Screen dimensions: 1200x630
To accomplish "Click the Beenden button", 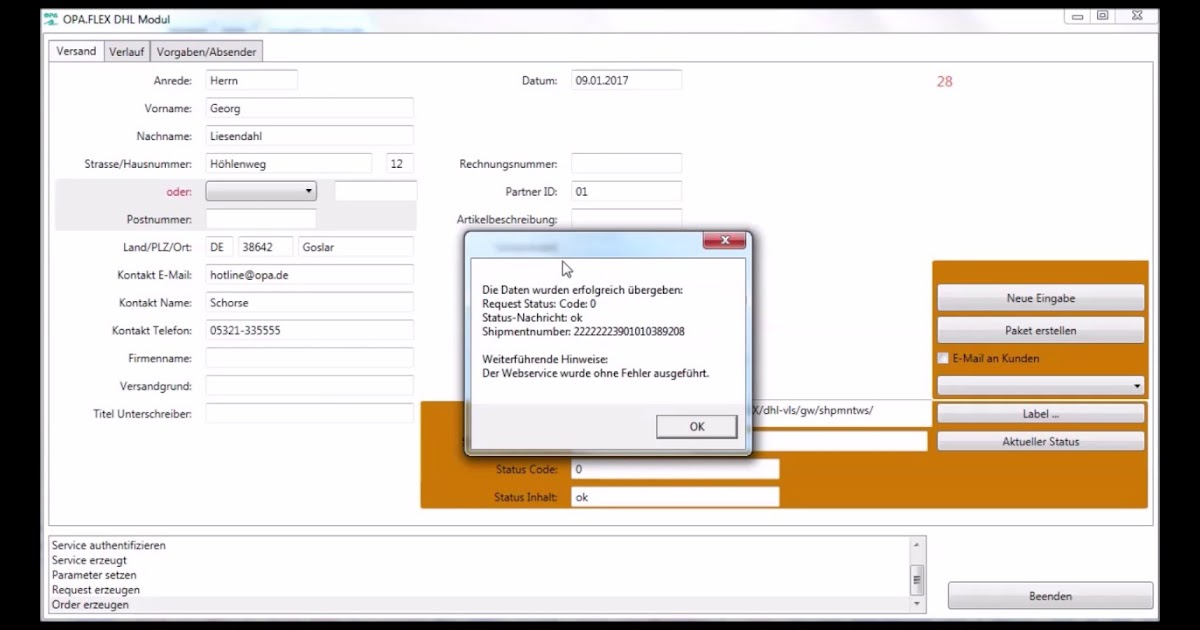I will pyautogui.click(x=1051, y=596).
